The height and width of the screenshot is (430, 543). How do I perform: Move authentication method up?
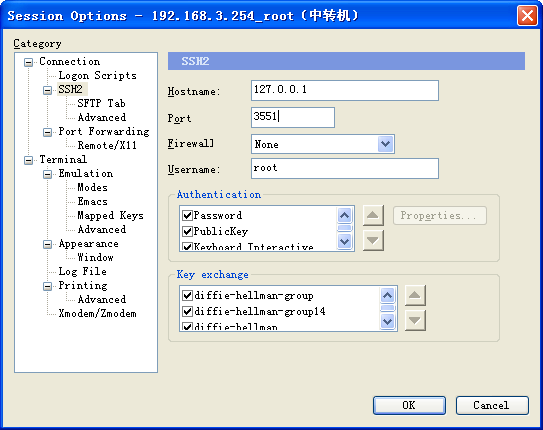[373, 215]
